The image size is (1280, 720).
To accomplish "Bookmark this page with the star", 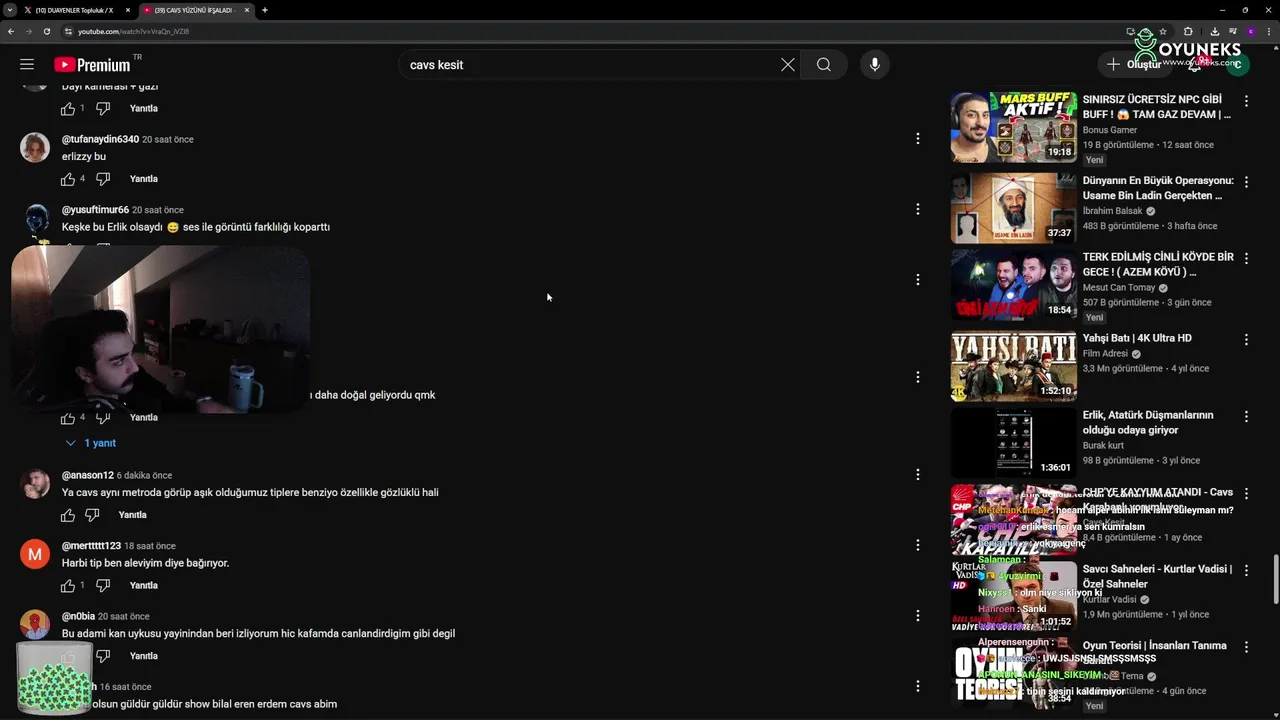I will [x=1163, y=31].
